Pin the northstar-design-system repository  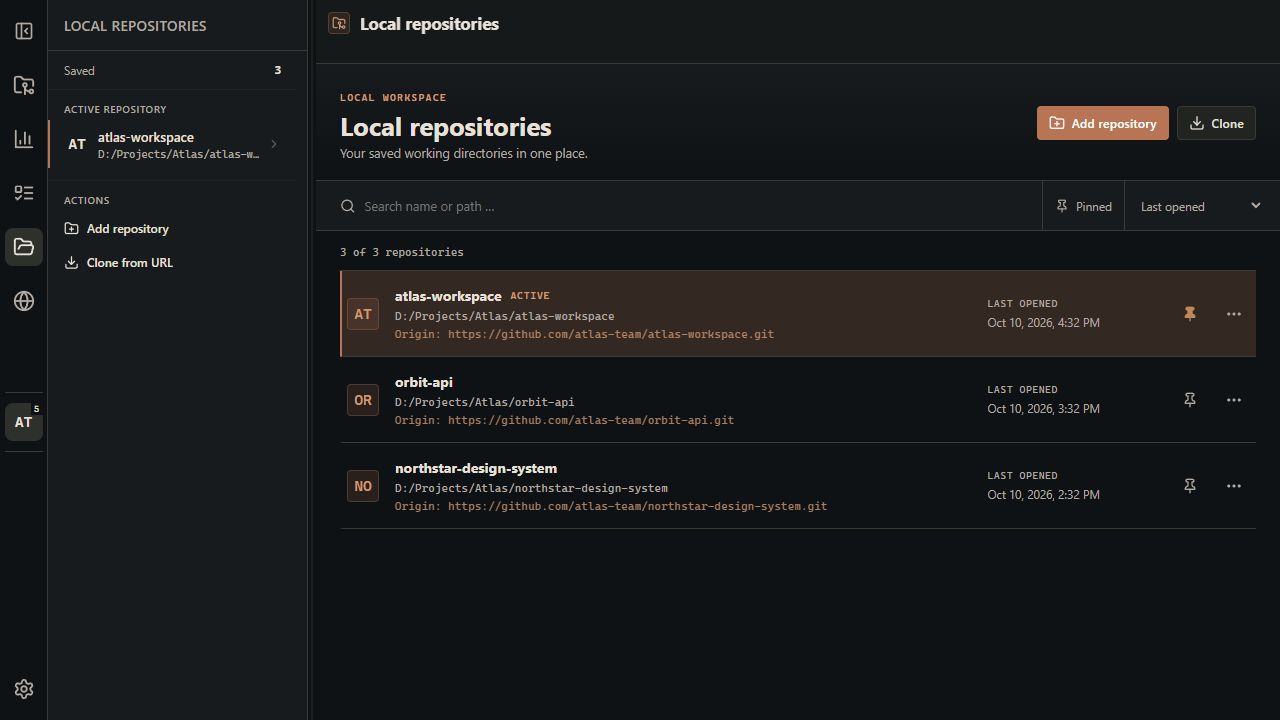pyautogui.click(x=1190, y=486)
